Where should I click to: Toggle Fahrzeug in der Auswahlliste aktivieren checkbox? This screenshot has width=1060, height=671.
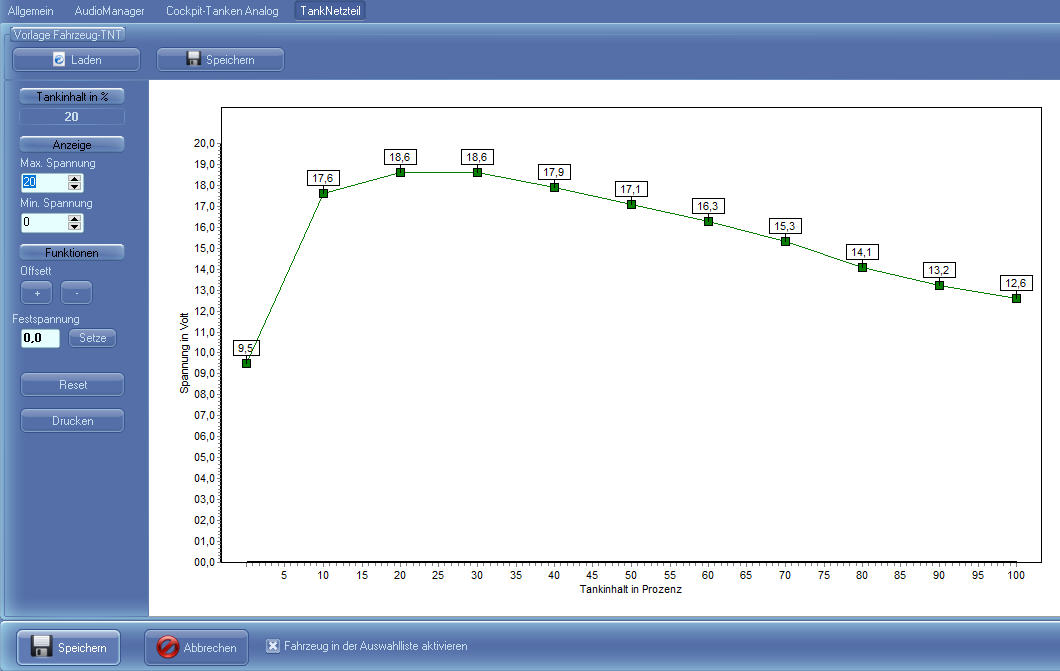[x=273, y=646]
